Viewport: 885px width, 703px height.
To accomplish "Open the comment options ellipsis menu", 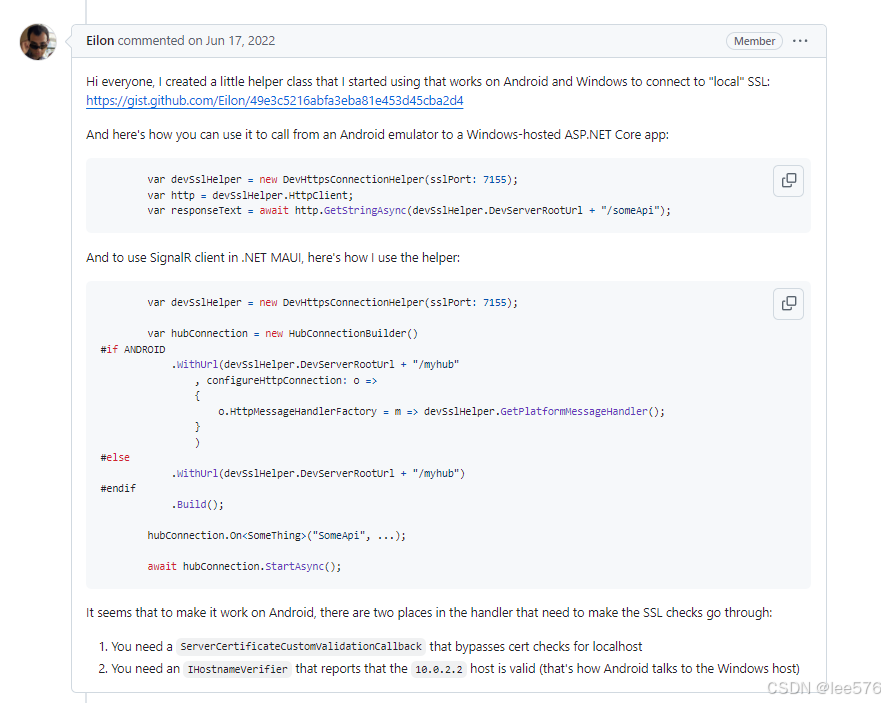I will coord(800,41).
